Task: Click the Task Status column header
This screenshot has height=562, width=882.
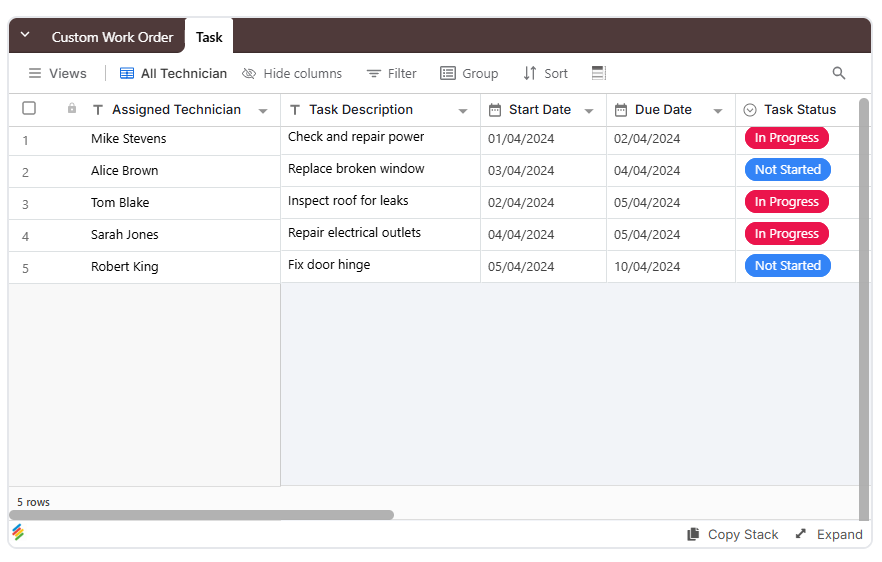Action: click(x=799, y=110)
